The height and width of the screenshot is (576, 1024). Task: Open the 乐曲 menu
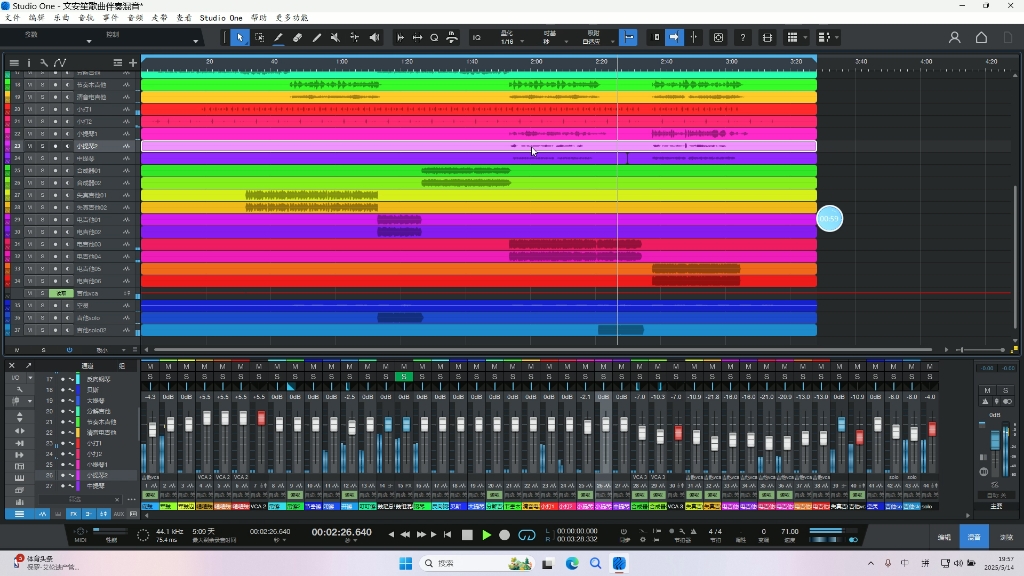(61, 18)
